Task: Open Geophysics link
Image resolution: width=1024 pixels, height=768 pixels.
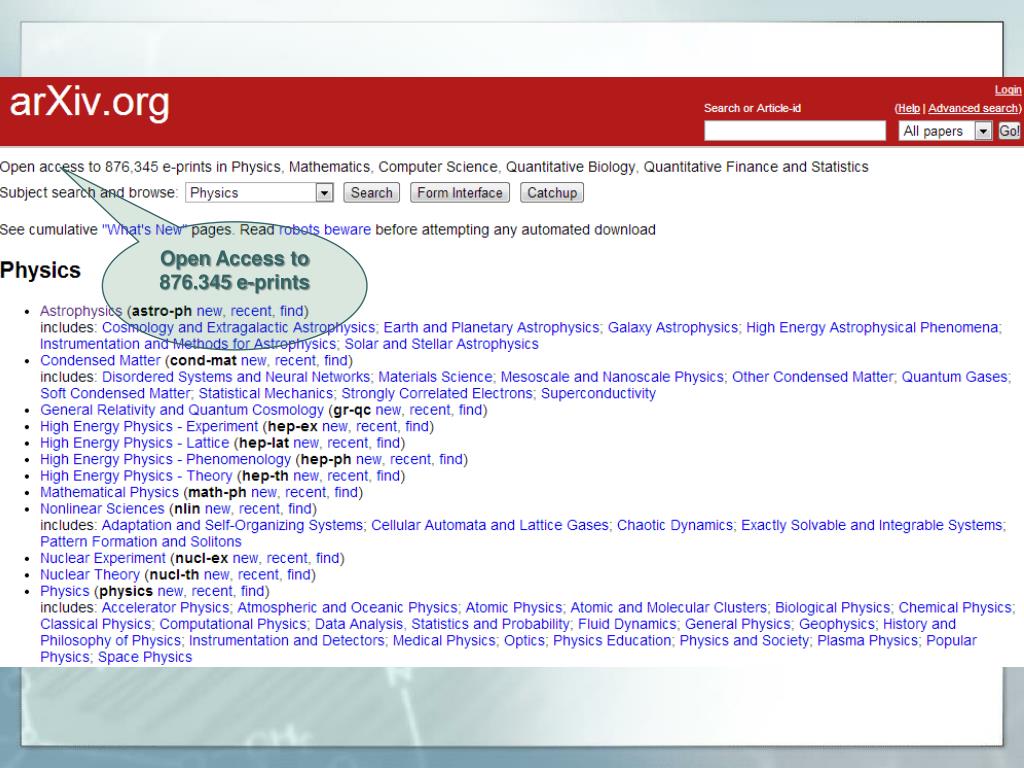Action: point(836,624)
